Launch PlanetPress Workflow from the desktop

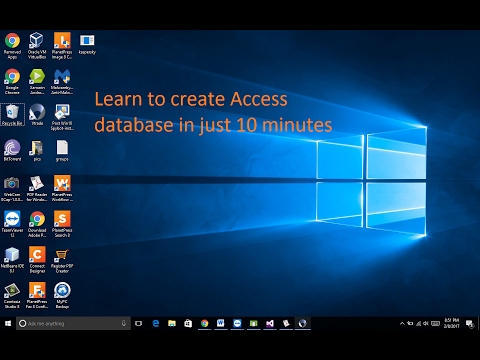(62, 189)
